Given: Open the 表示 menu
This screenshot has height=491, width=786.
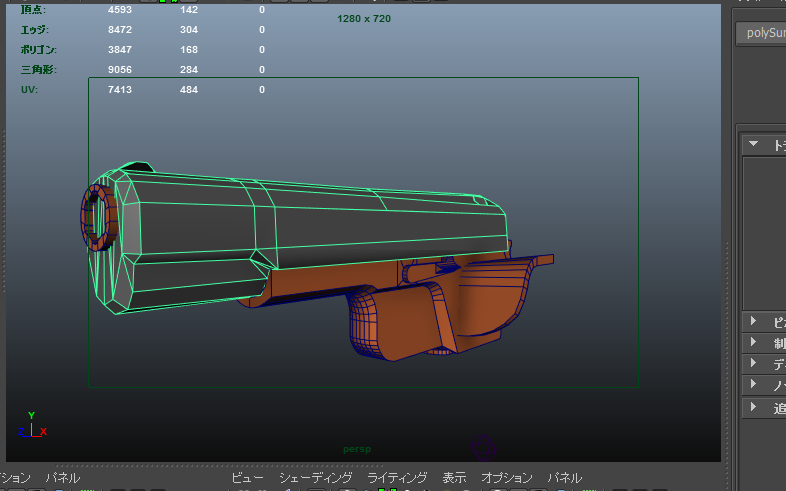Looking at the screenshot, I should click(454, 477).
